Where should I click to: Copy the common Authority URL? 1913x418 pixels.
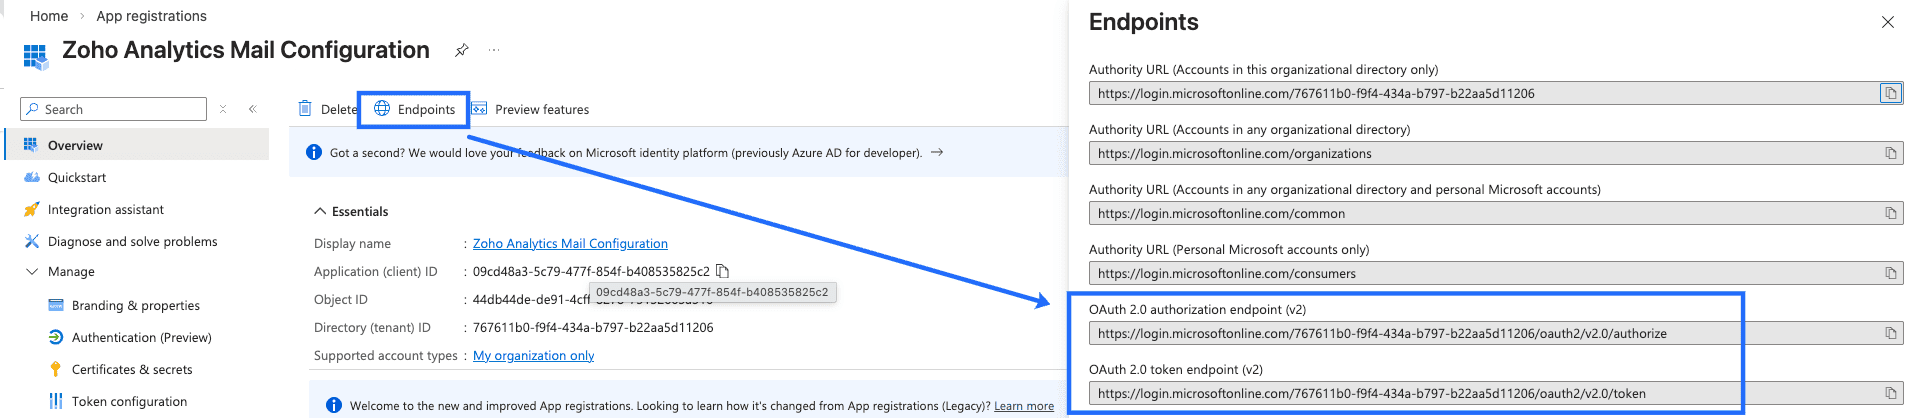tap(1890, 213)
